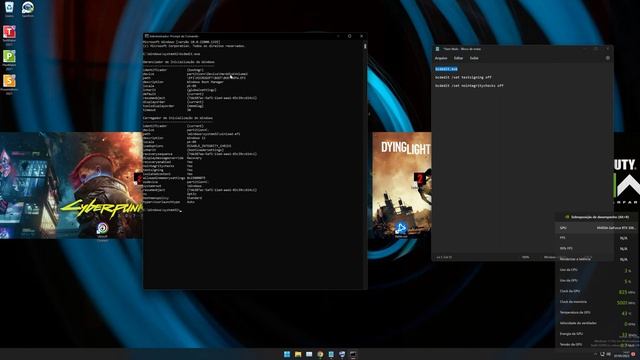Click the red notification icon in system tray
640x360 pixels.
pyautogui.click(x=633, y=354)
